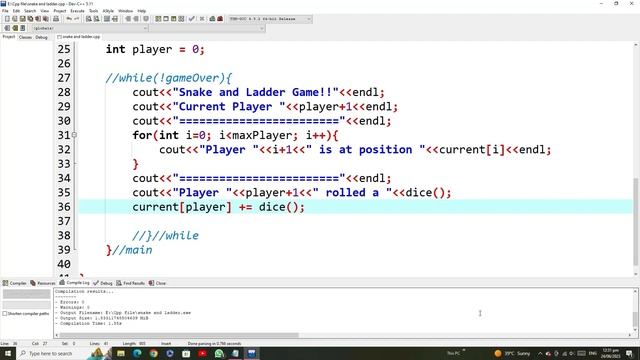Click the Print toolbar icon
Image resolution: width=640 pixels, height=360 pixels.
tap(56, 19)
